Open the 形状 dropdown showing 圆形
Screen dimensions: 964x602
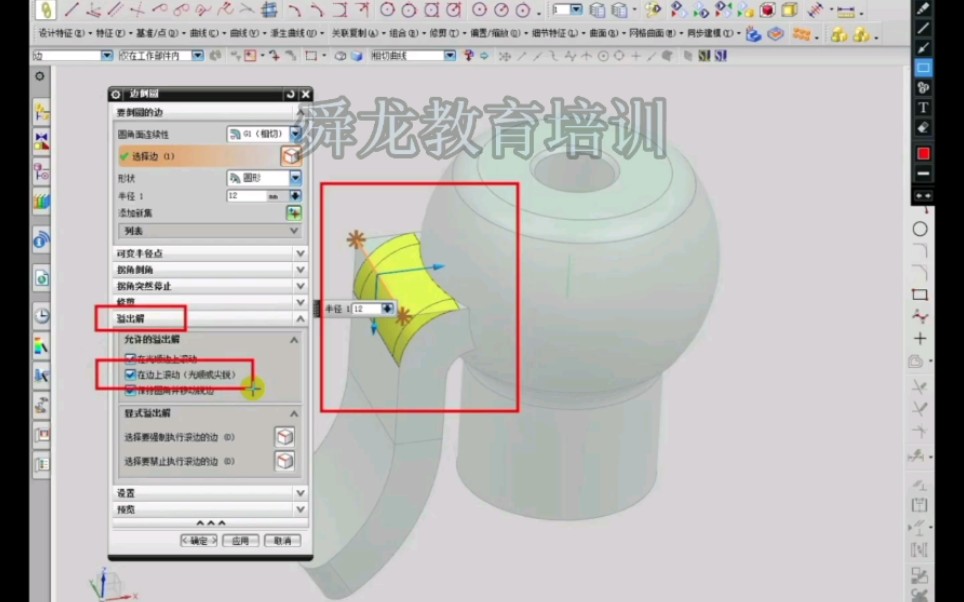coord(293,176)
